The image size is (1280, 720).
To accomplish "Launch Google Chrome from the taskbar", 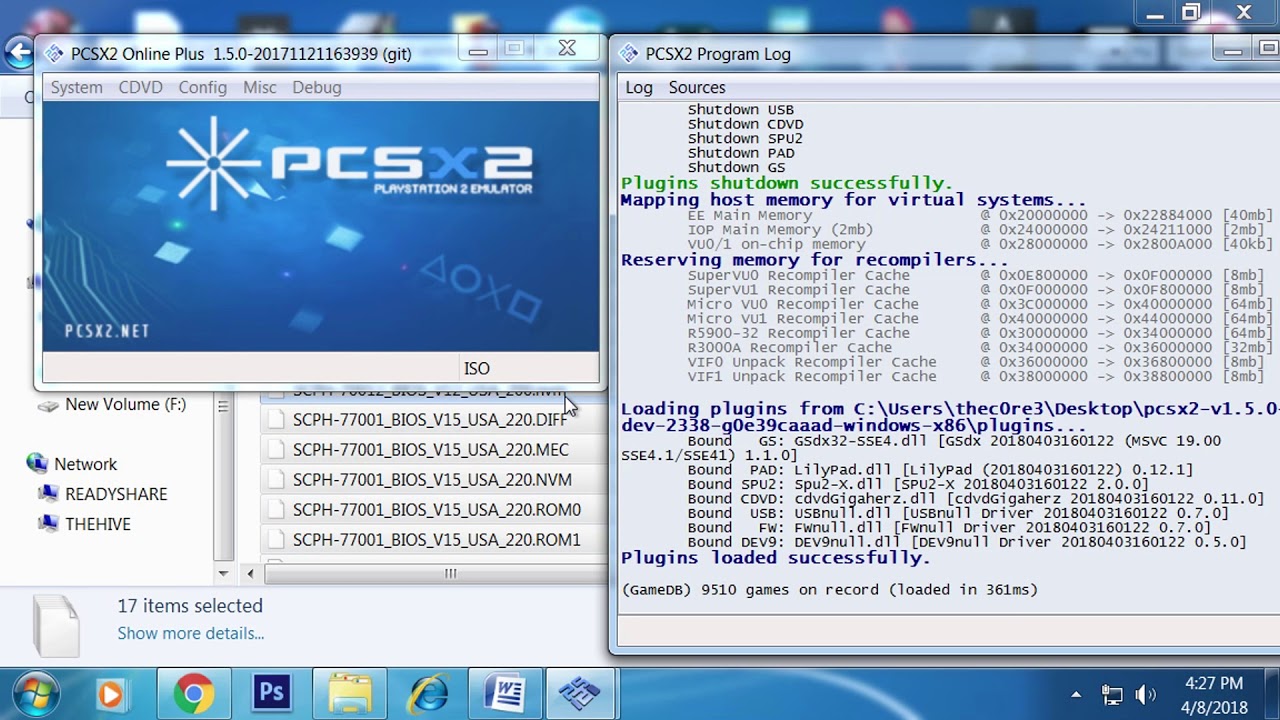I will (193, 694).
